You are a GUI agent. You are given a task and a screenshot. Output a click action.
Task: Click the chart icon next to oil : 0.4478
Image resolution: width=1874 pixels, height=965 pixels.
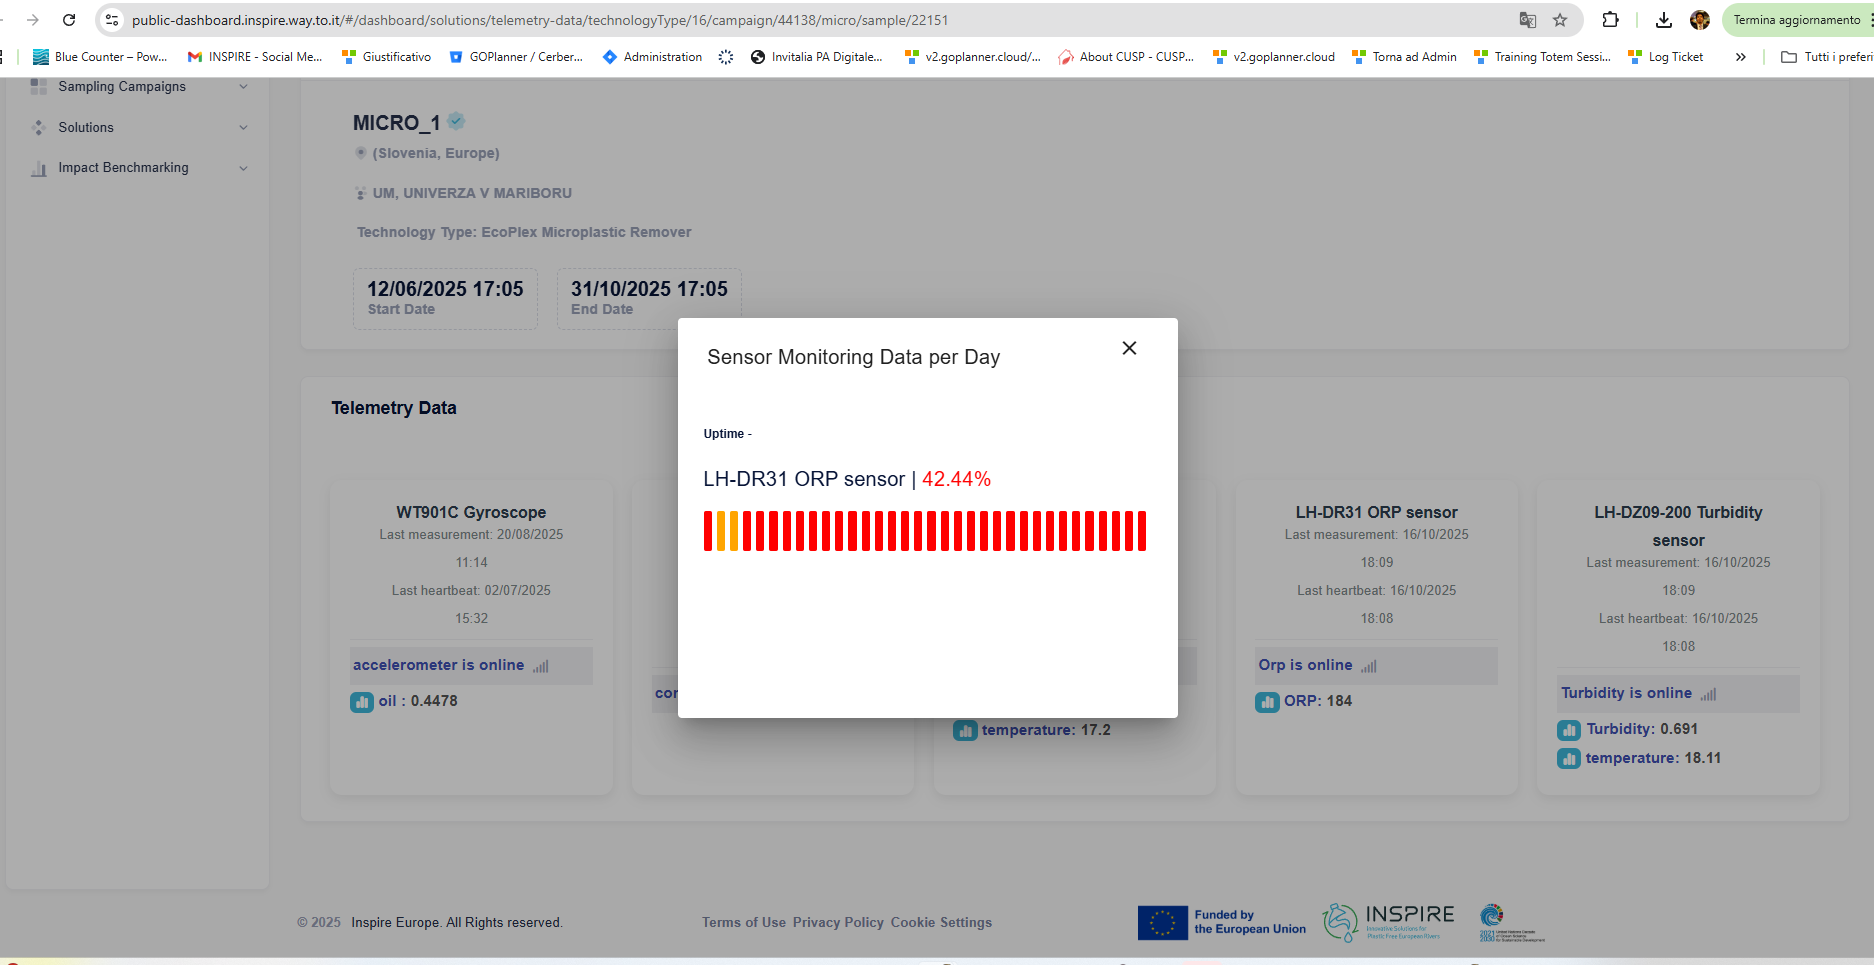tap(361, 702)
